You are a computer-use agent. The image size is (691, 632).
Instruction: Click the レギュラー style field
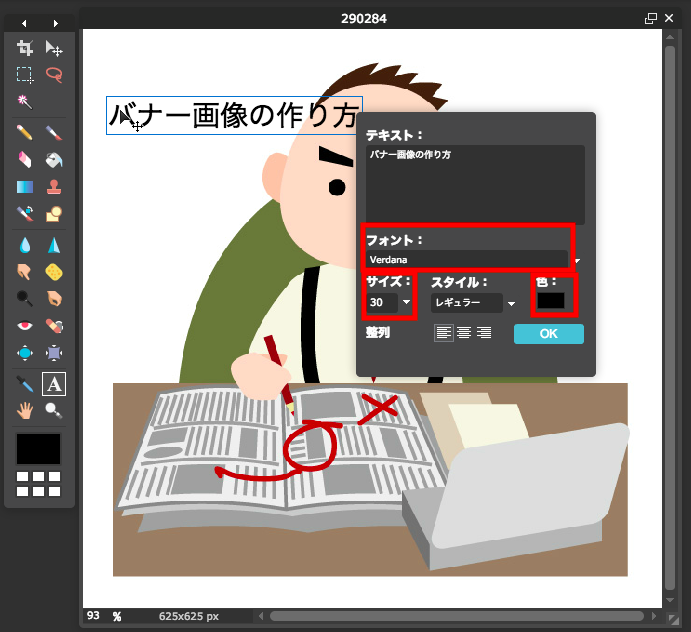tap(467, 303)
